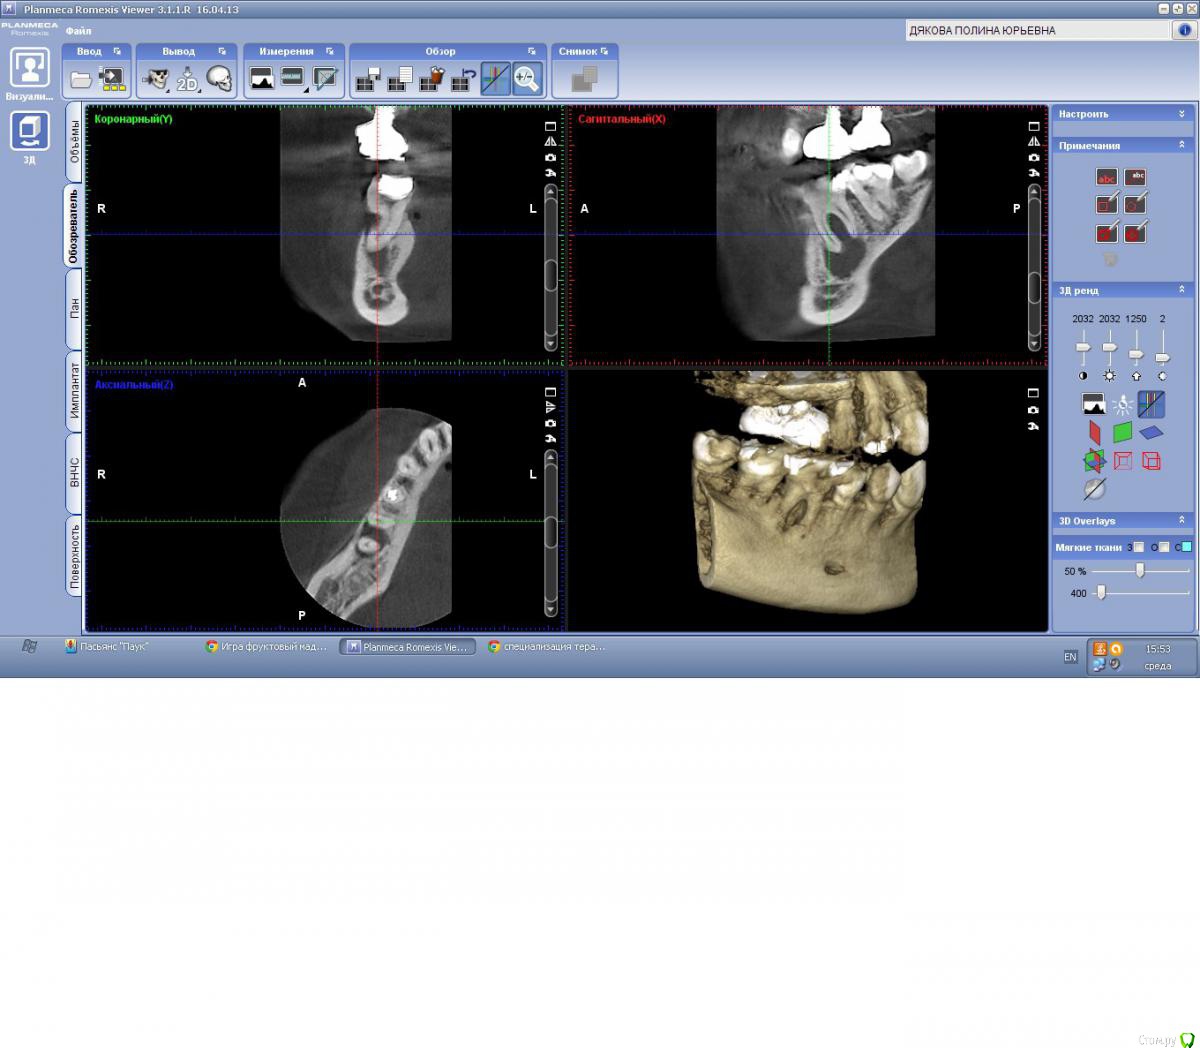Toggle the first soft tissue overlay checkbox
Screen dimensions: 1200x1048
(1139, 547)
